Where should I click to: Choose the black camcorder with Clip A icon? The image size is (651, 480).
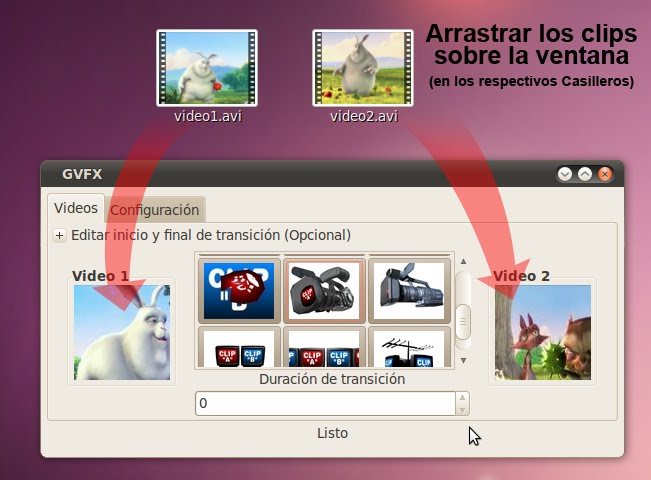click(323, 287)
